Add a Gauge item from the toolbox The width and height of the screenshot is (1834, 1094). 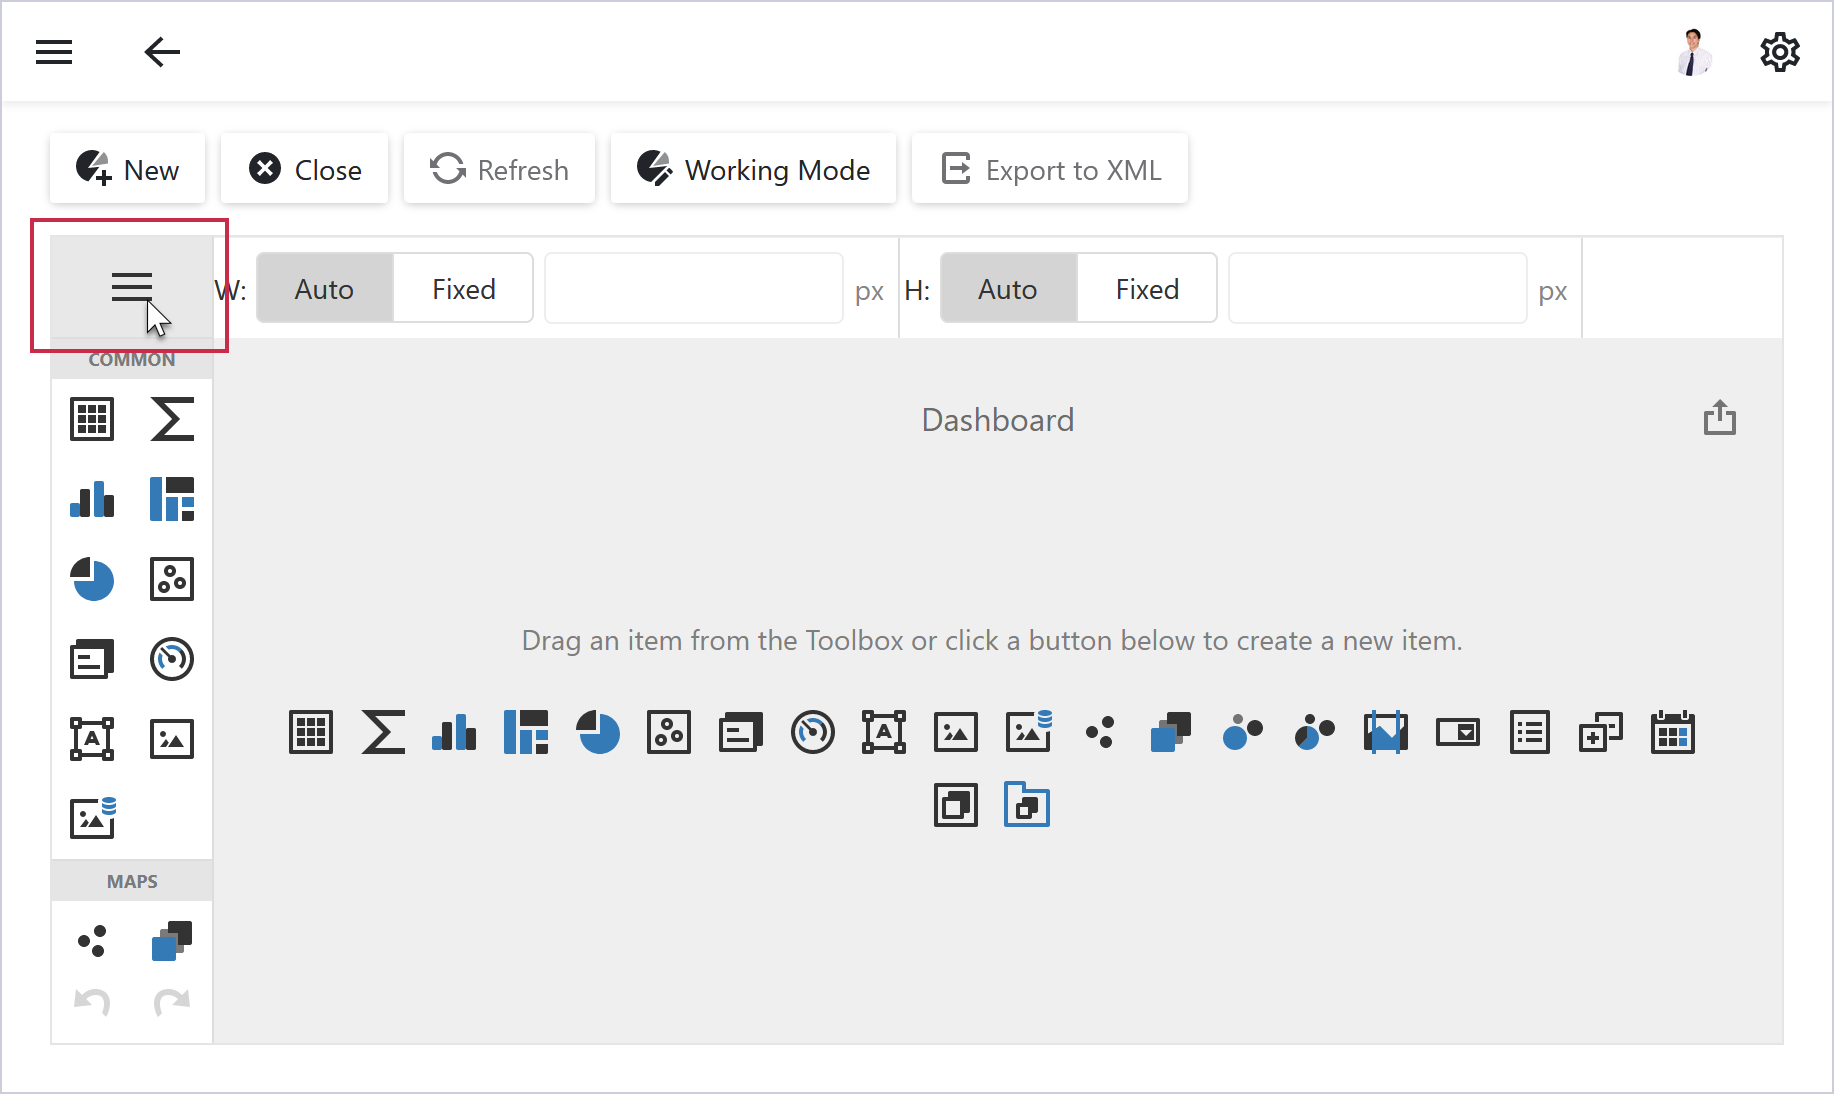pos(172,659)
